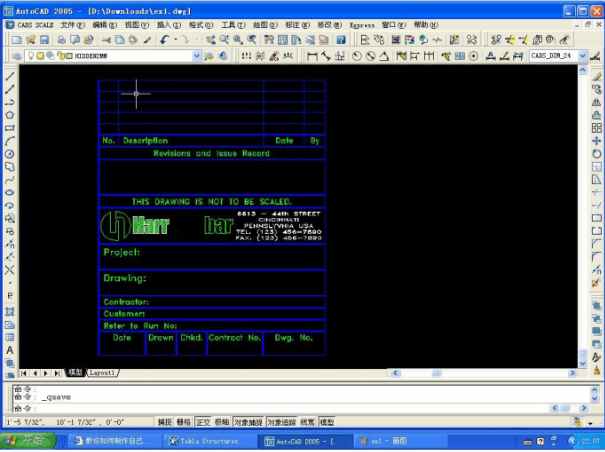Click the Save icon in standard toolbar
The height and width of the screenshot is (452, 605).
pyautogui.click(x=45, y=40)
